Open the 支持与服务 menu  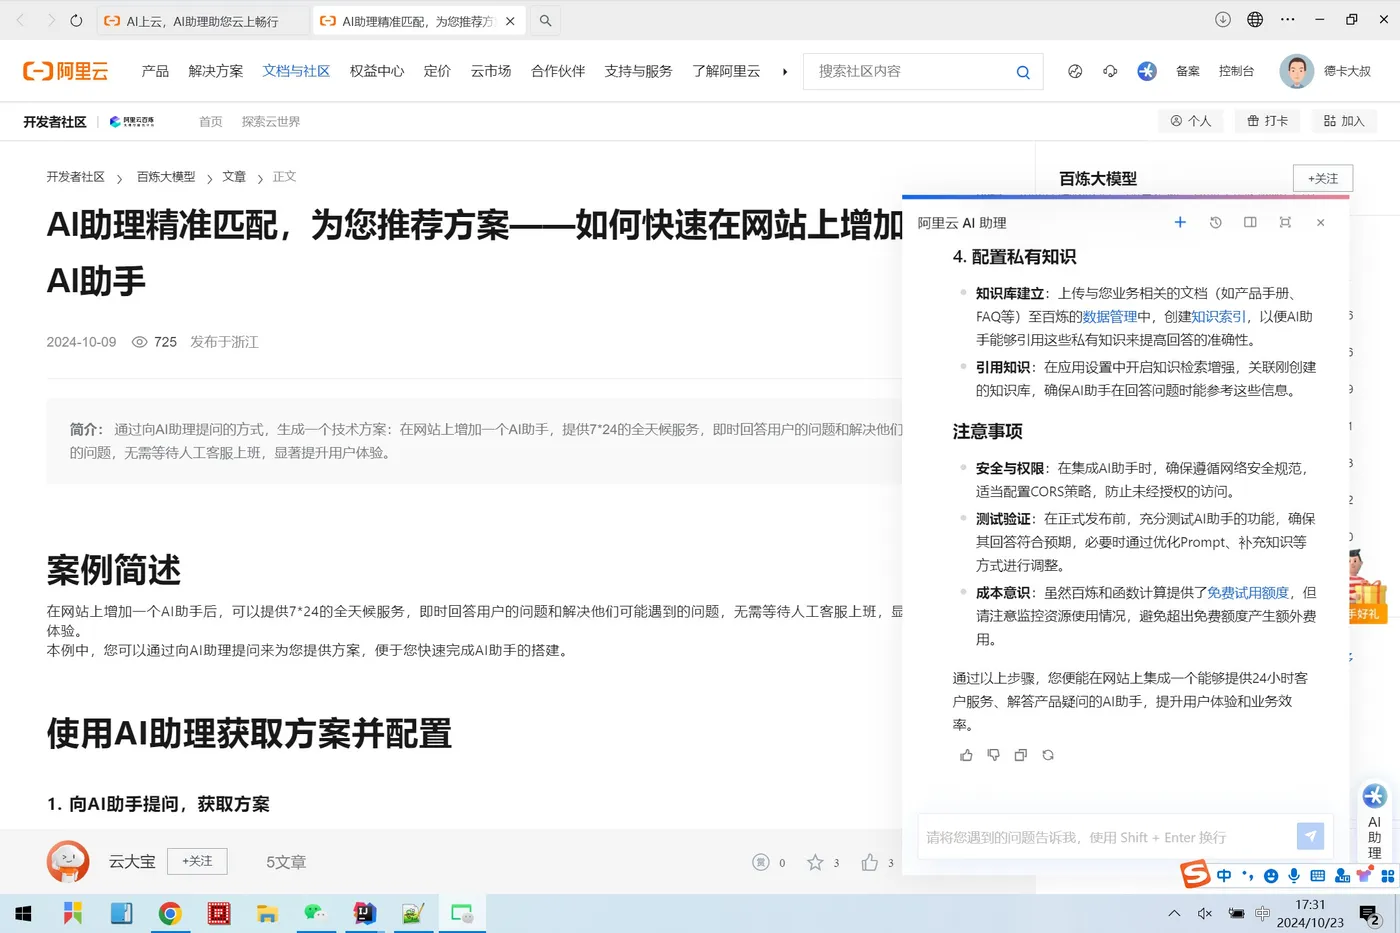click(x=638, y=71)
